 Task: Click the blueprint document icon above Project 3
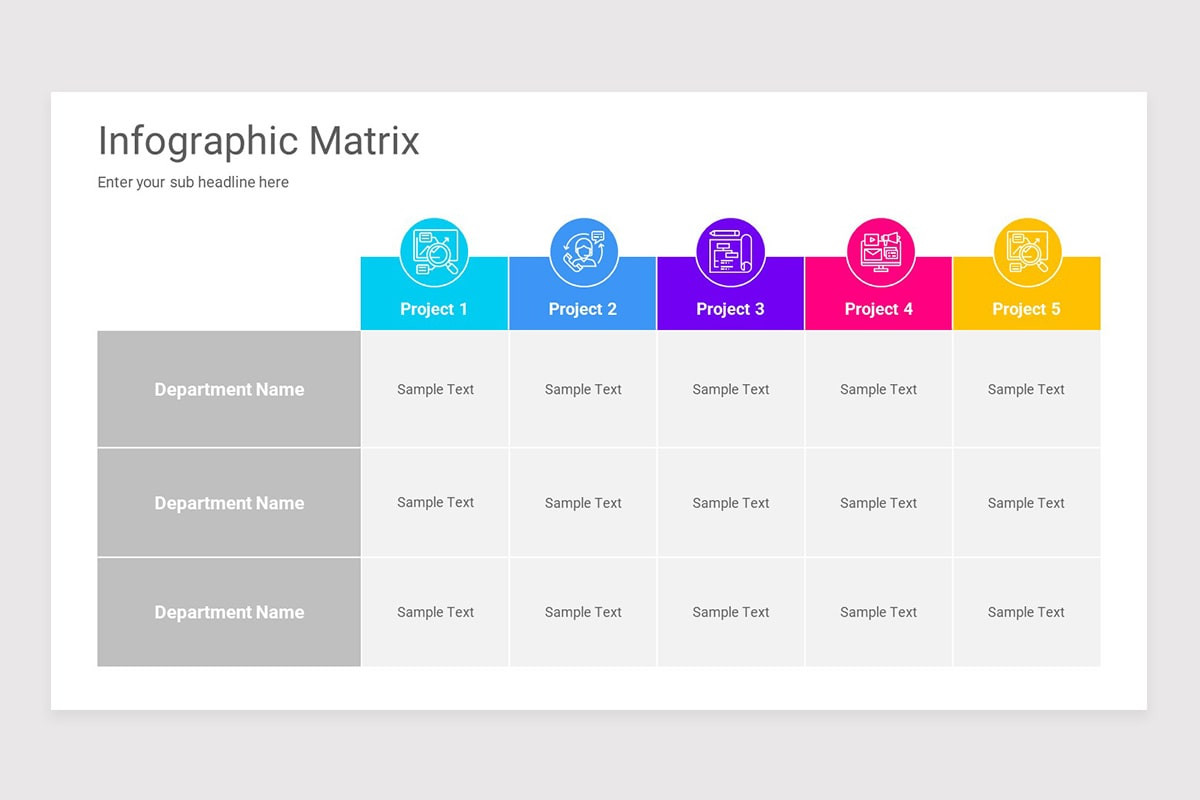pyautogui.click(x=730, y=251)
